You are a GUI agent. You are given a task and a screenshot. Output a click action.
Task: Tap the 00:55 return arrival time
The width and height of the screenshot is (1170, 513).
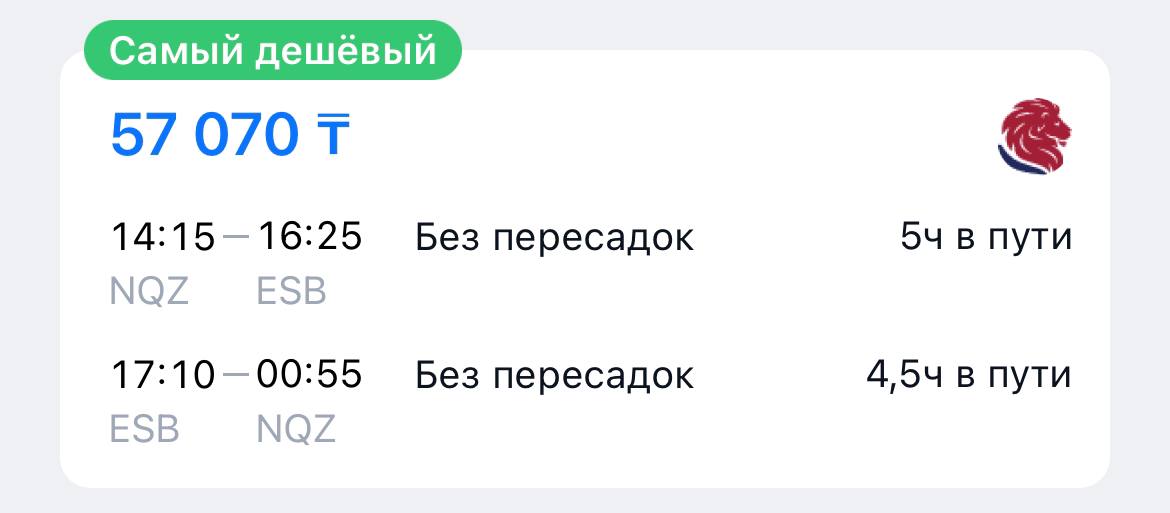point(310,375)
